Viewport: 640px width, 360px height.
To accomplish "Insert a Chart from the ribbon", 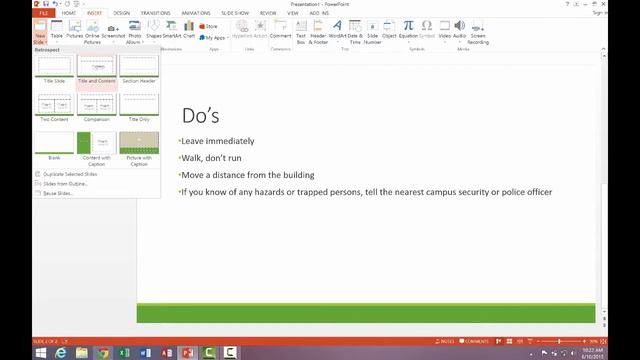I will (x=189, y=30).
